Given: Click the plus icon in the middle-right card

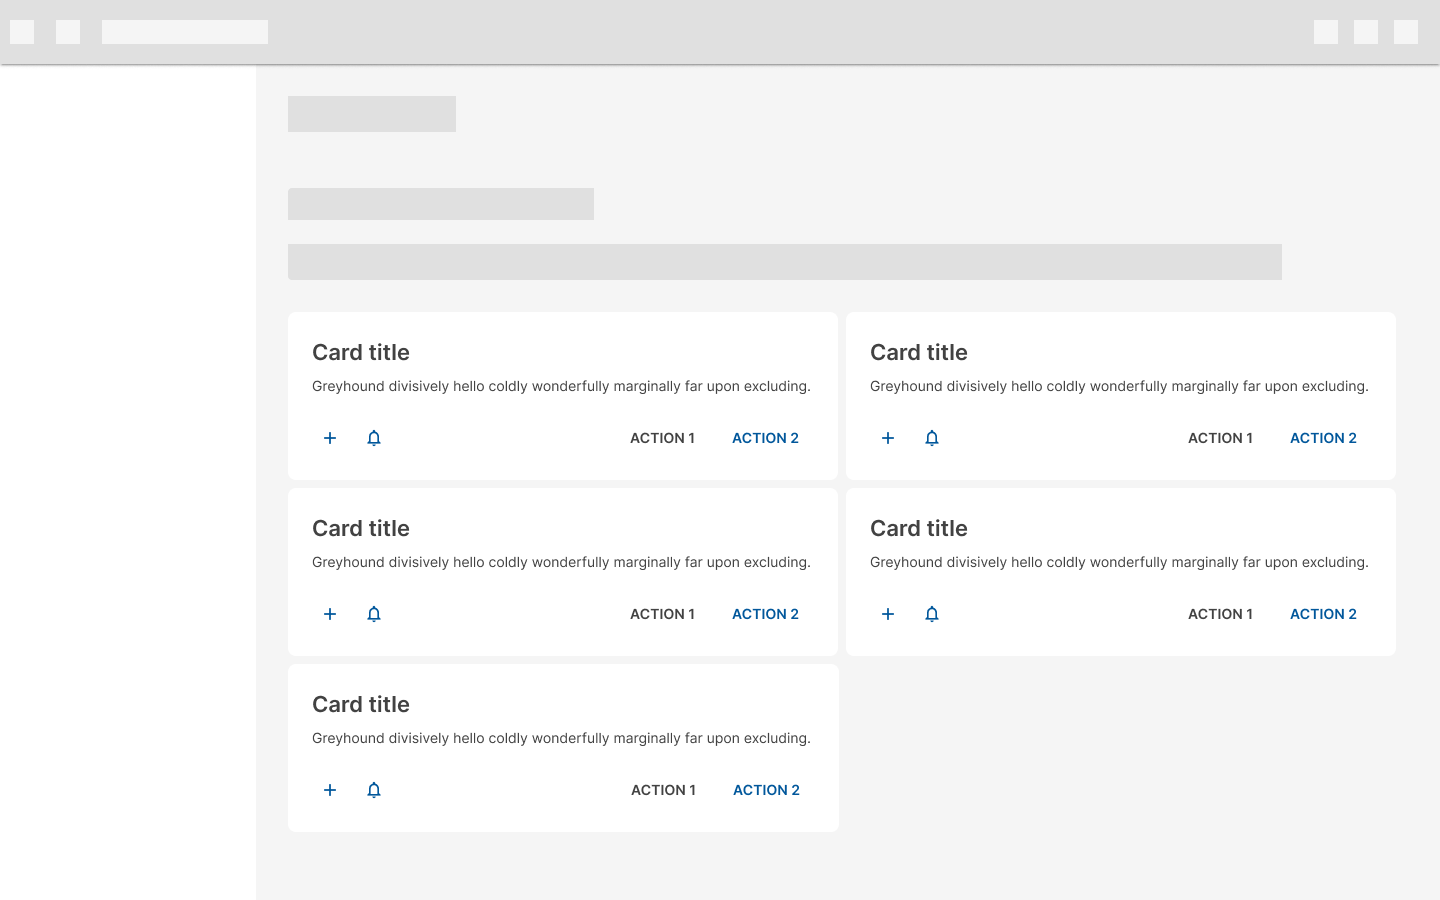Looking at the screenshot, I should [x=888, y=614].
